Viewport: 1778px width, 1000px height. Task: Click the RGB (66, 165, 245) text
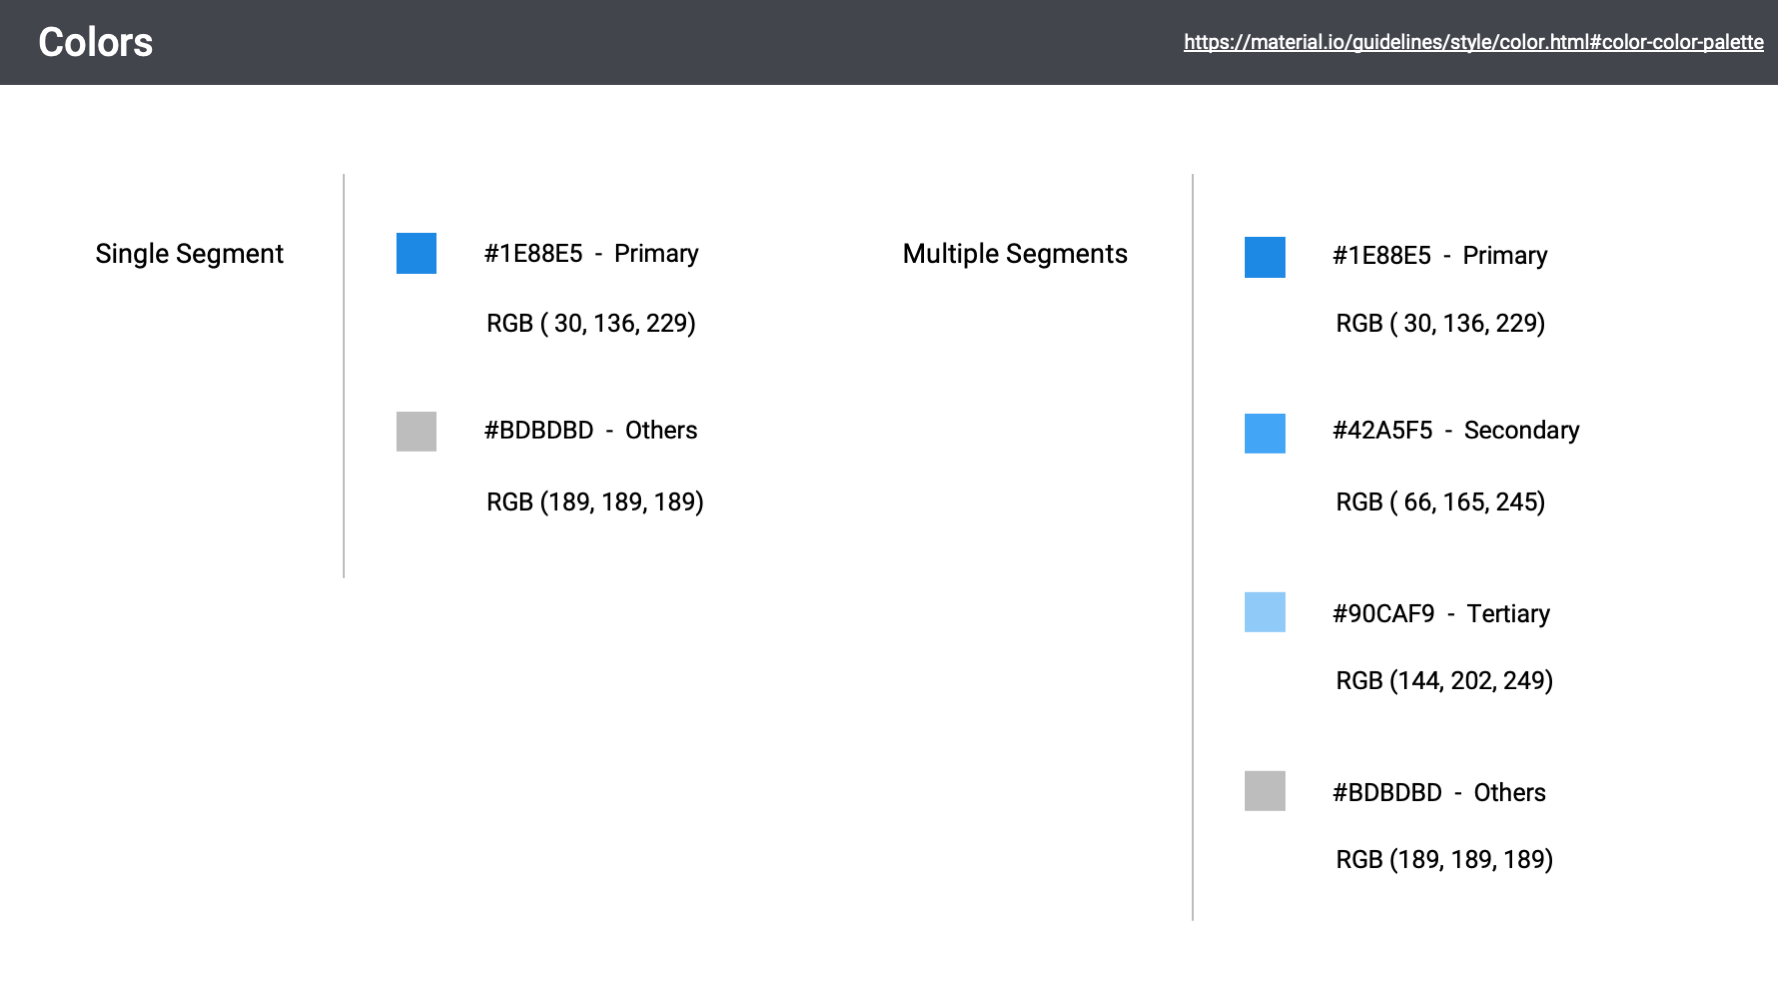1440,502
